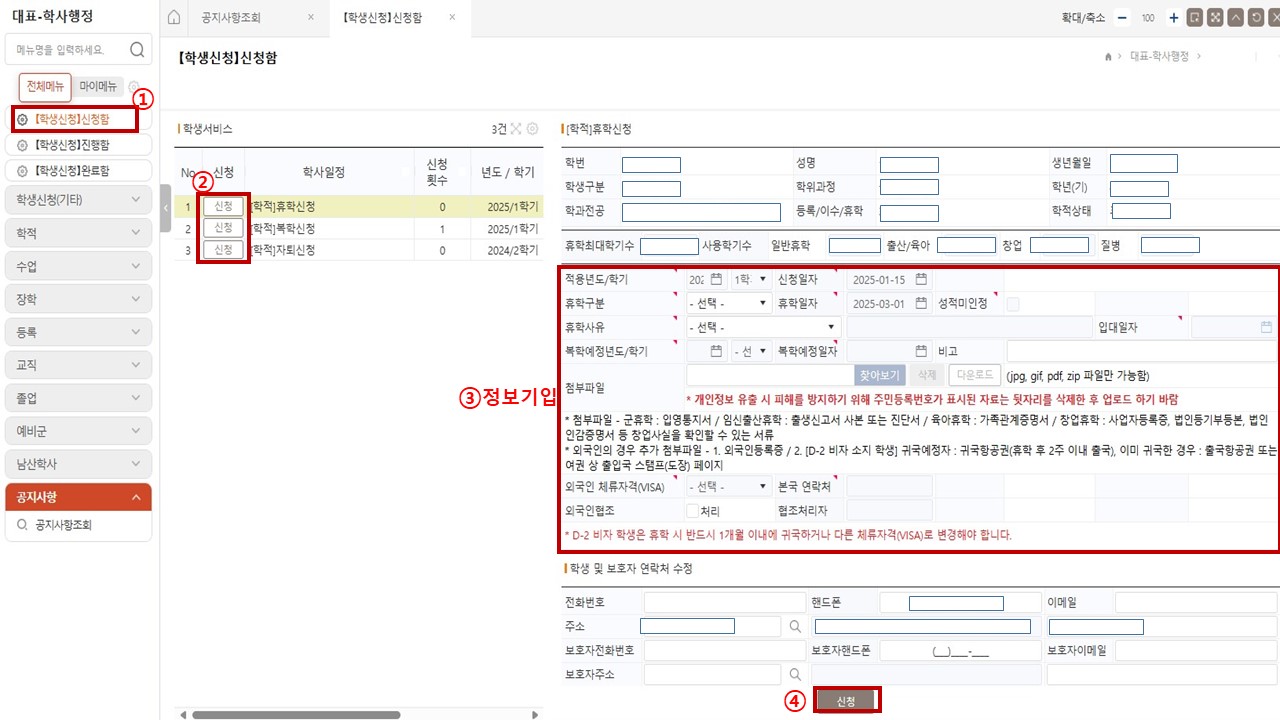Zoom in with the plus button
The image size is (1280, 720).
click(x=1174, y=18)
